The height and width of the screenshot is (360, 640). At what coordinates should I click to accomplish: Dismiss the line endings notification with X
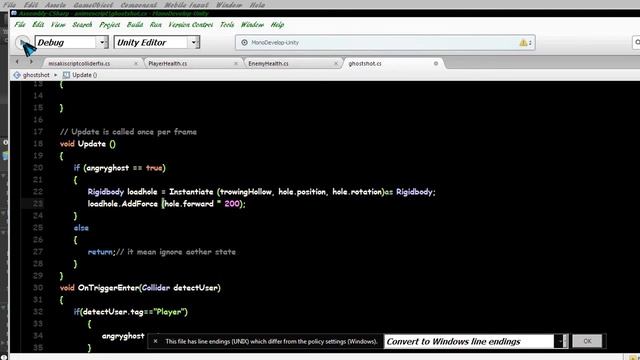coord(155,341)
